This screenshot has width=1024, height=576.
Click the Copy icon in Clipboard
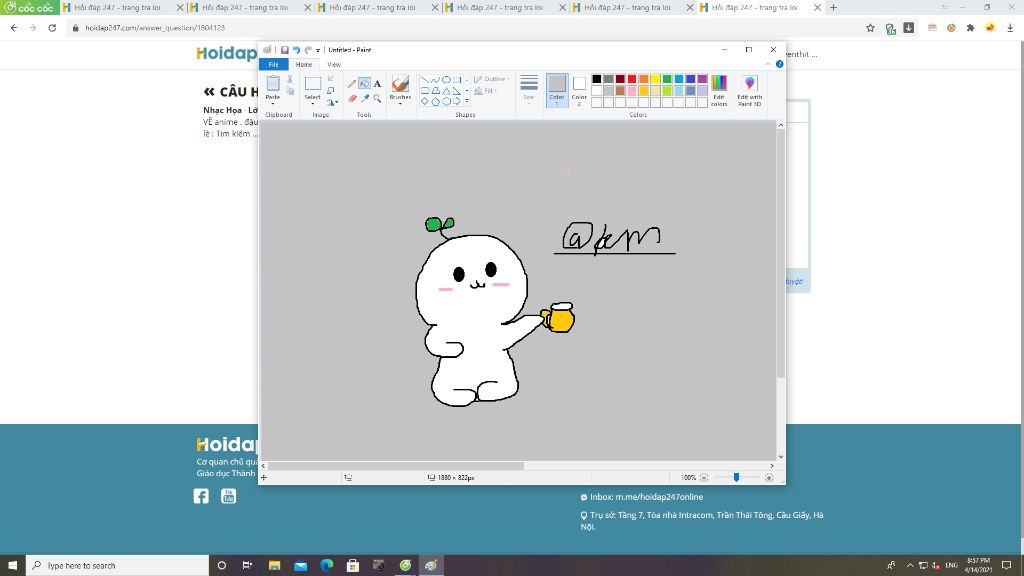(290, 90)
